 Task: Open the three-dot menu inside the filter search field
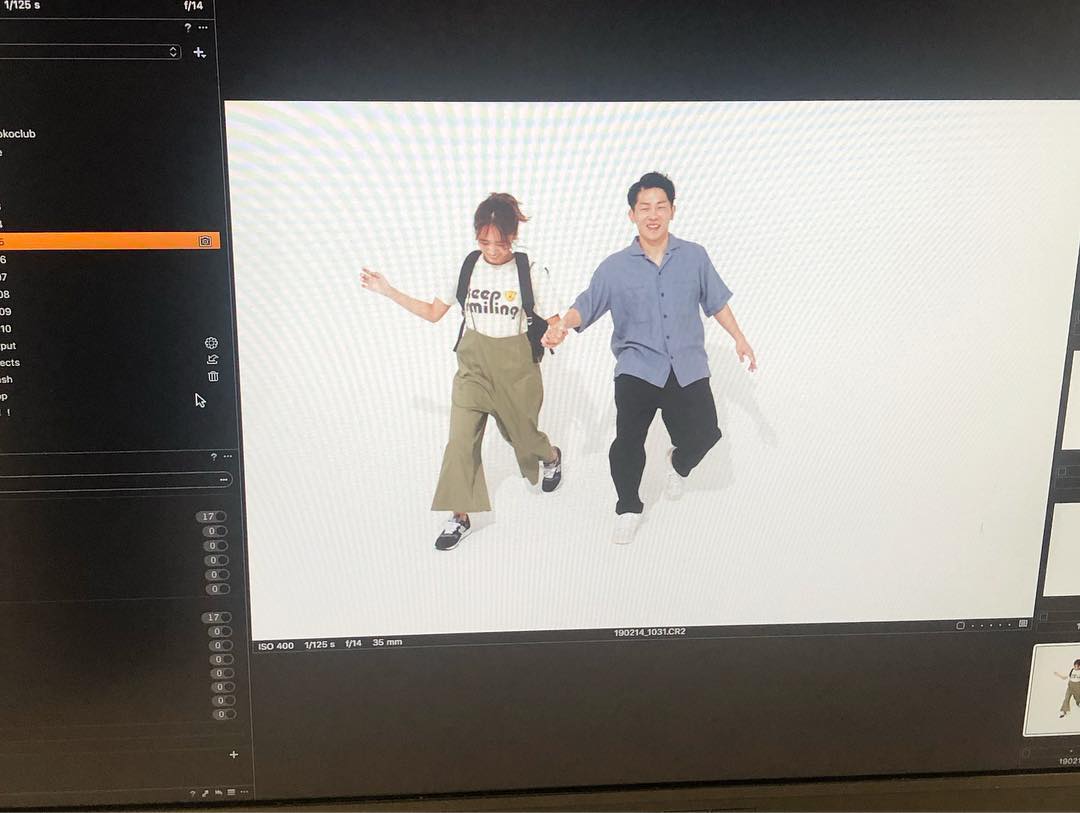[223, 480]
